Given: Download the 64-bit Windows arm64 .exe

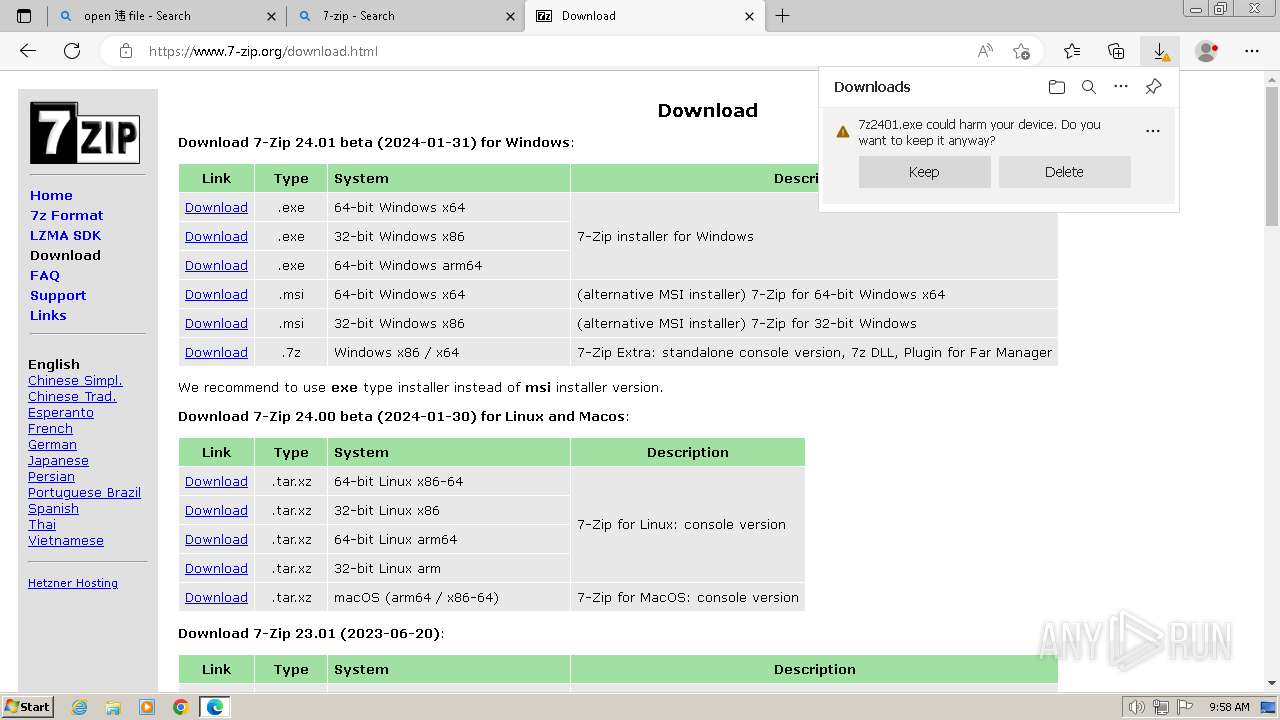Looking at the screenshot, I should point(216,265).
